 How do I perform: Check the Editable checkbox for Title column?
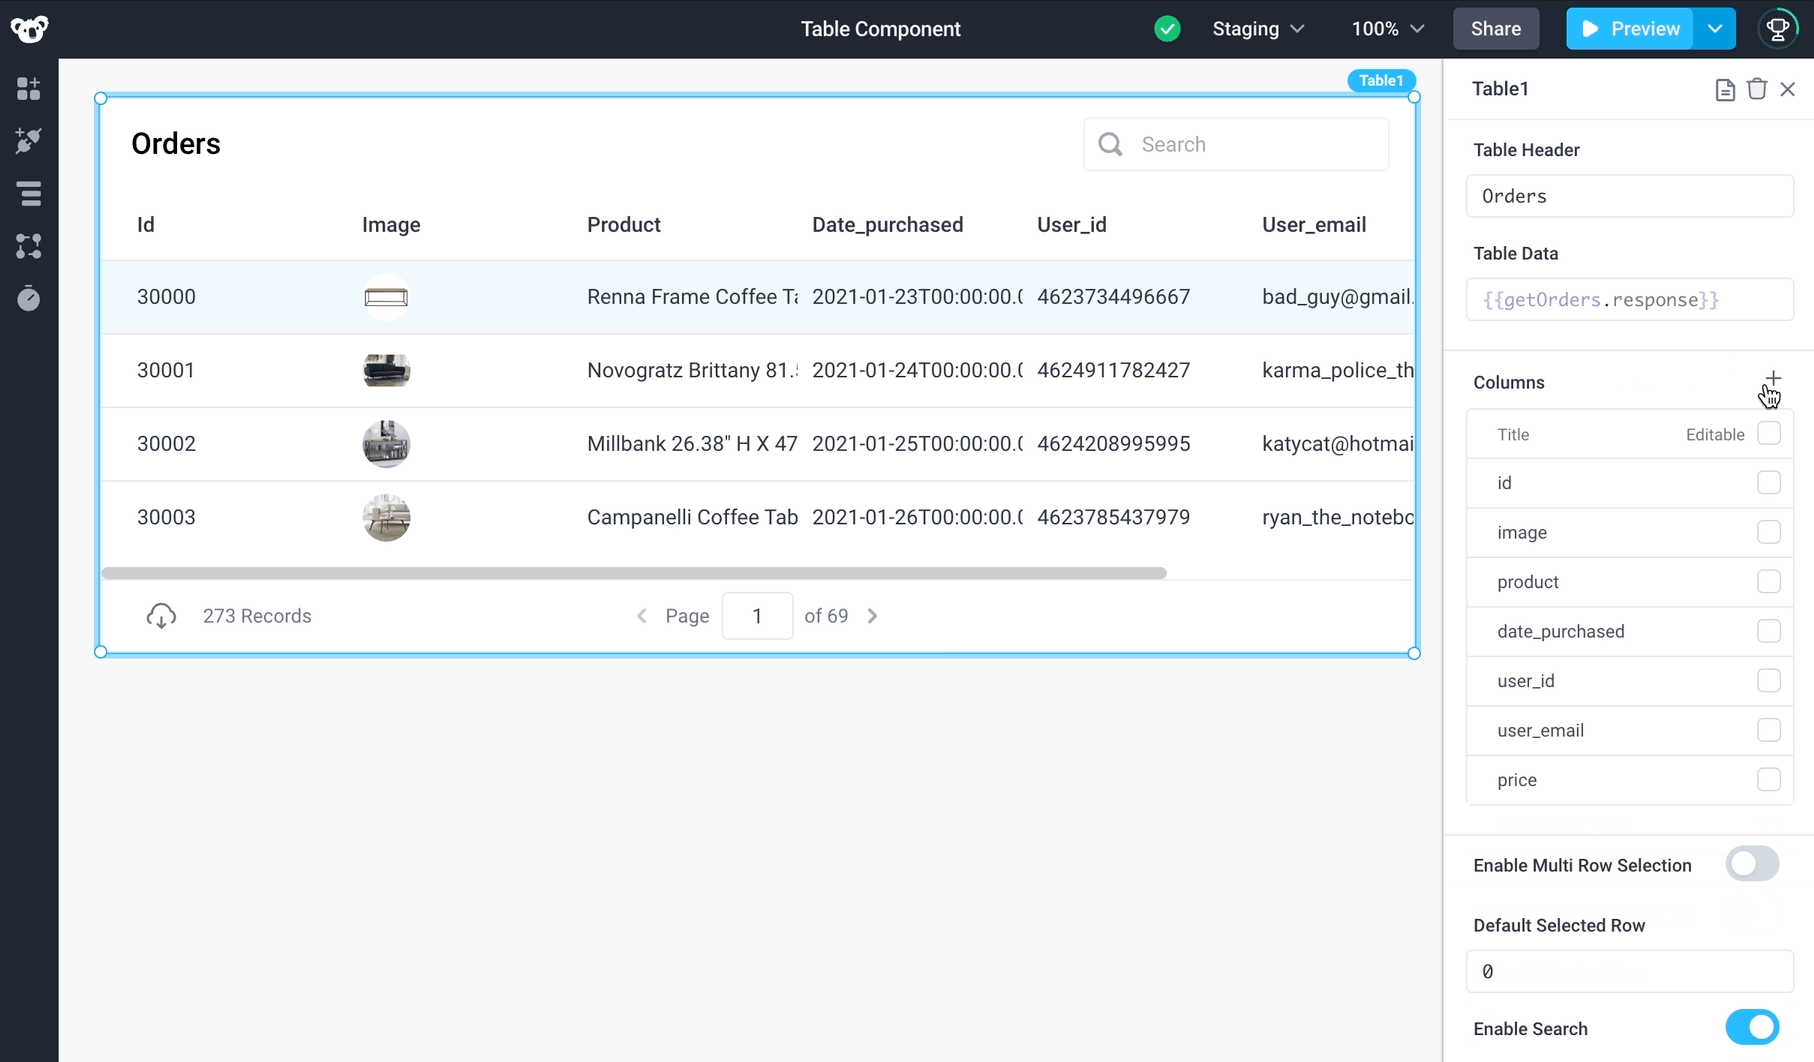tap(1770, 433)
